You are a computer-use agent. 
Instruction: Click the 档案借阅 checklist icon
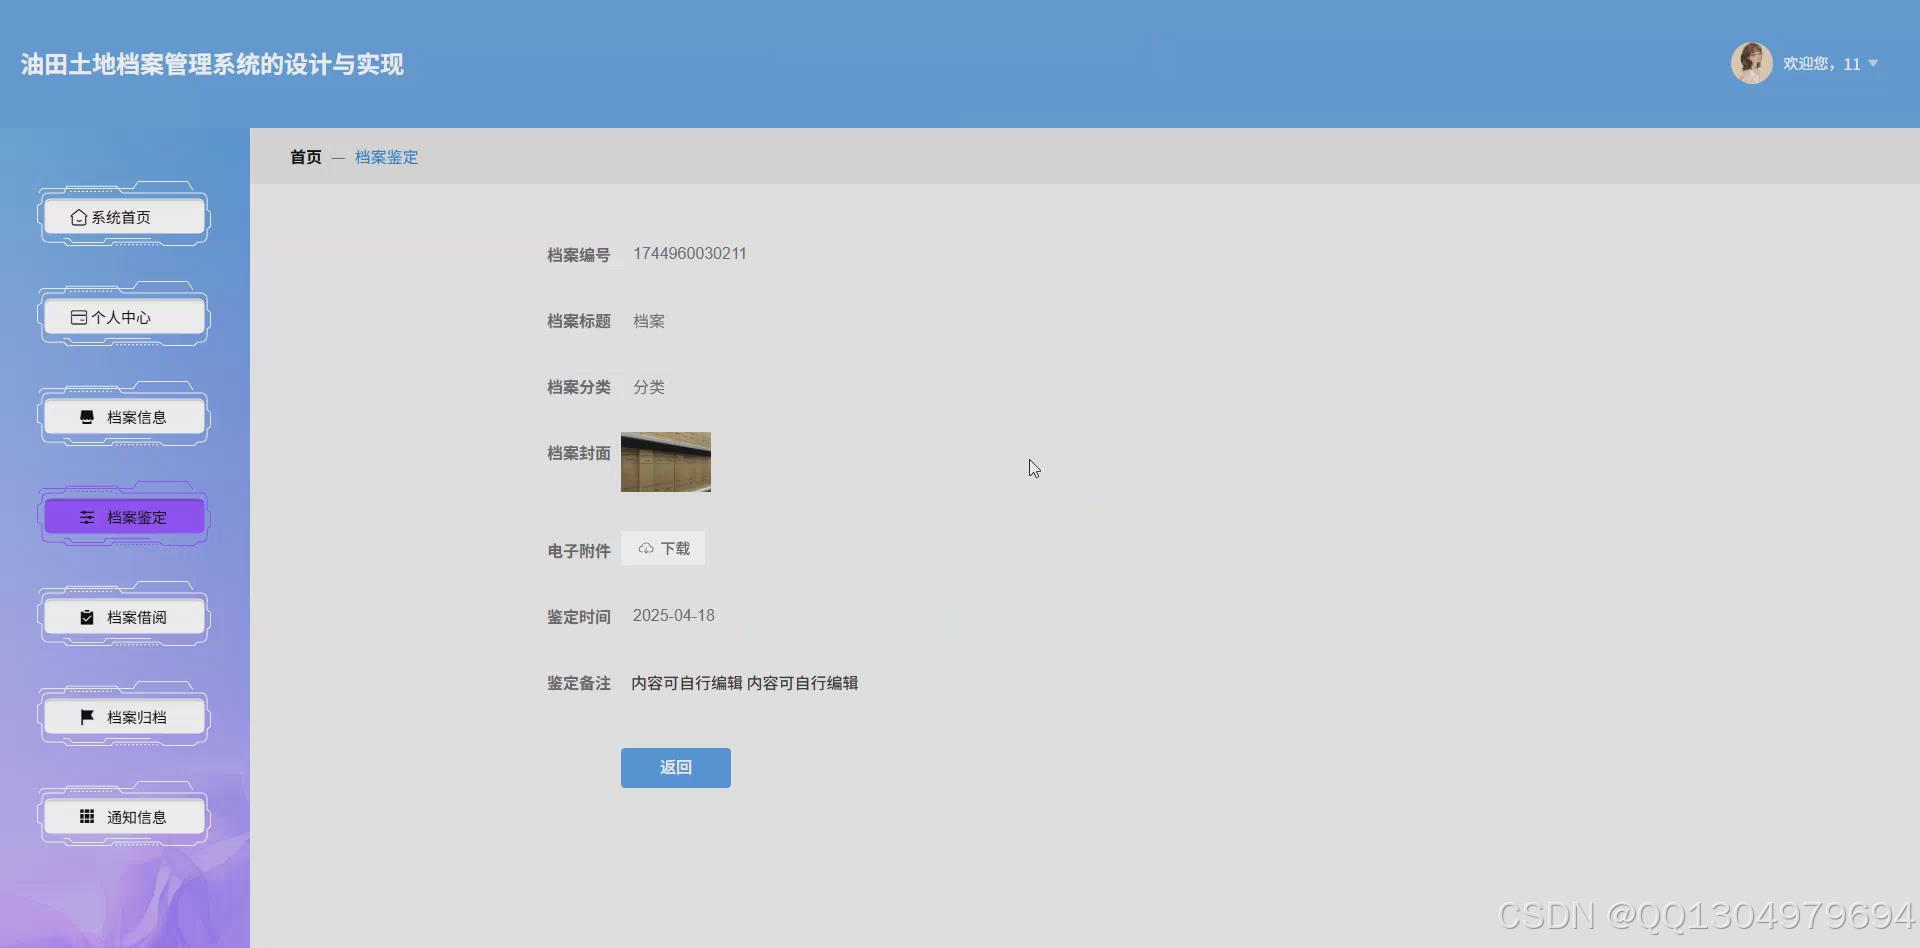point(85,617)
